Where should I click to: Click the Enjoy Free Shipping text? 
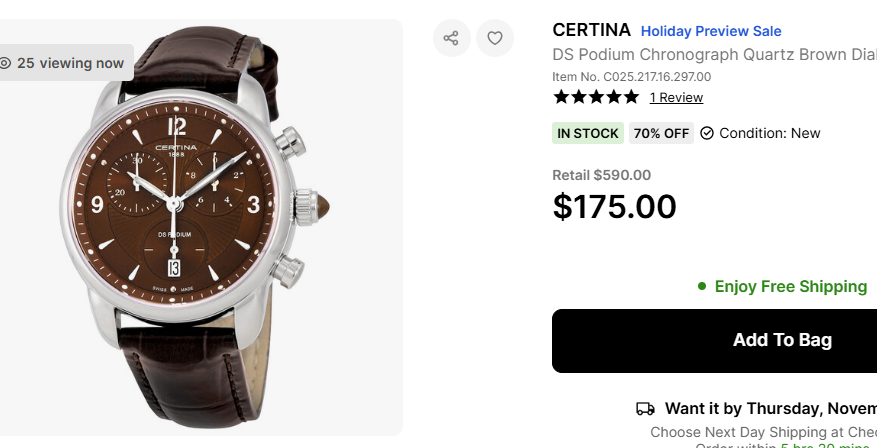pyautogui.click(x=790, y=287)
